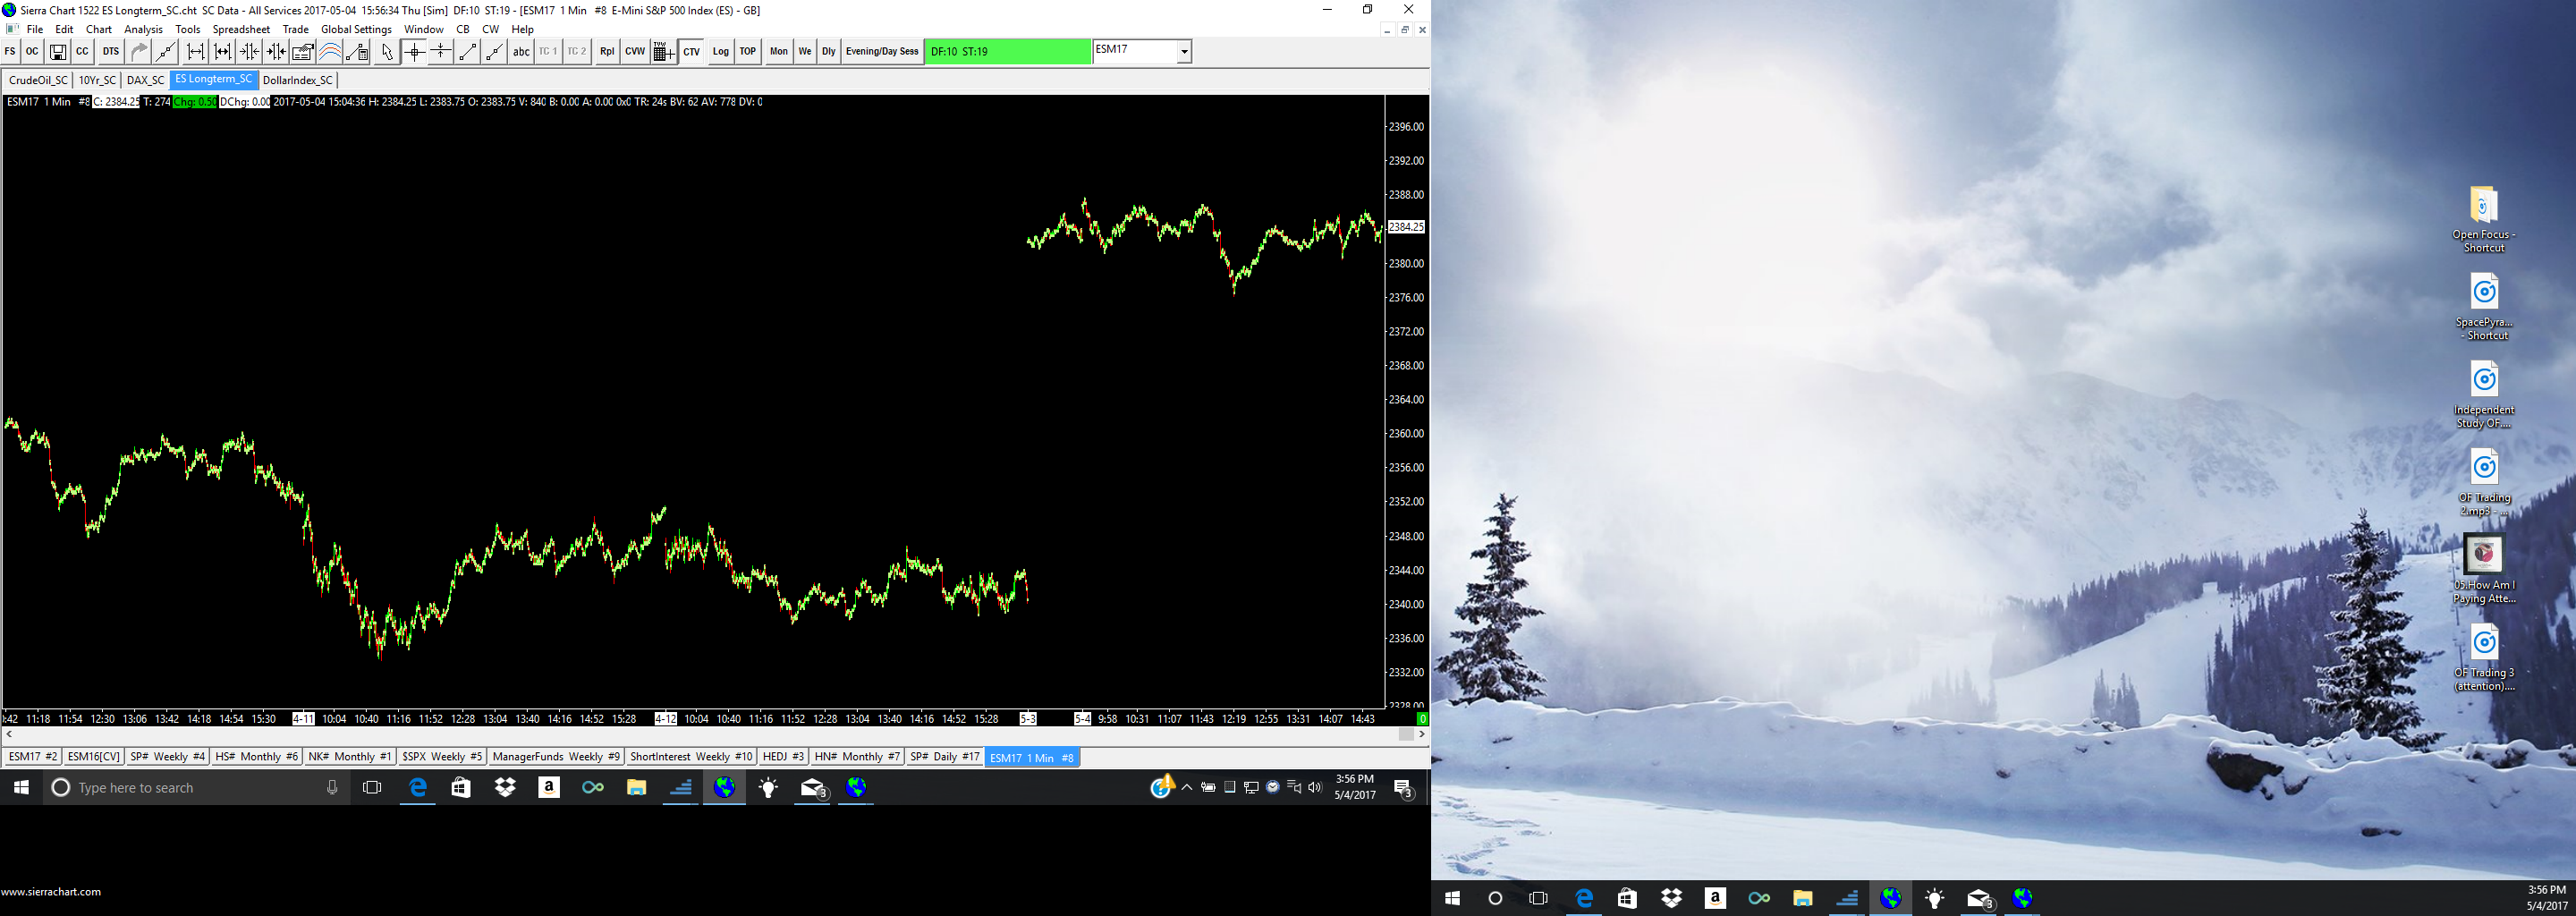Toggle the TOP button
This screenshot has height=916, width=2576.
[748, 52]
